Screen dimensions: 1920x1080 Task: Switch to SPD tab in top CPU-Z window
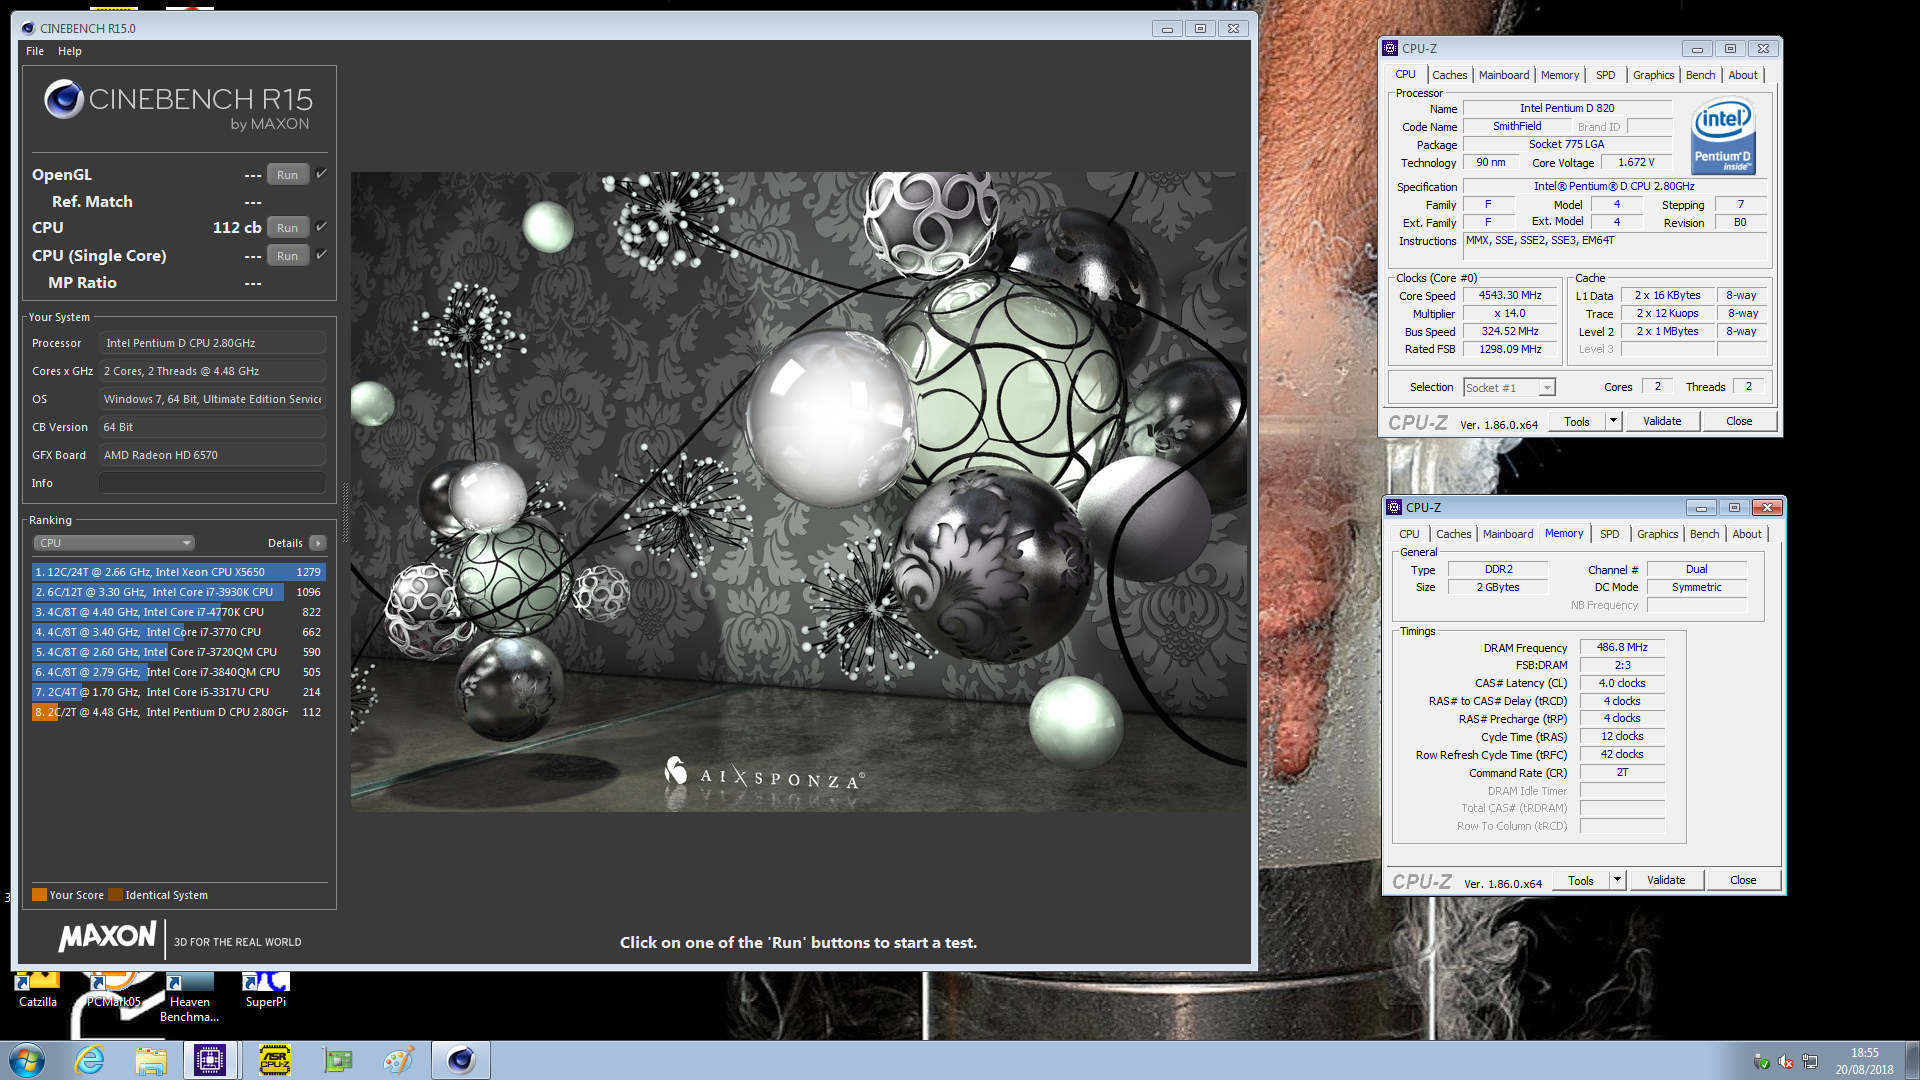click(x=1606, y=75)
